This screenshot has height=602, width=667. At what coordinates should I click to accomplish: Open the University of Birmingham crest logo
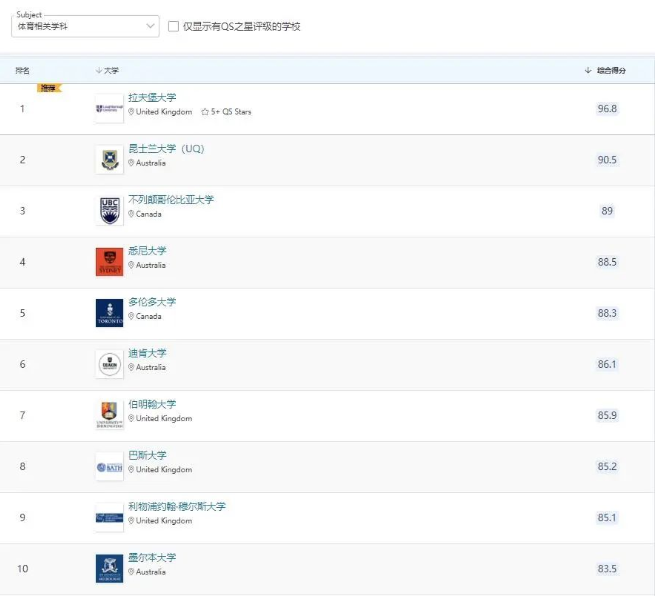pos(109,415)
